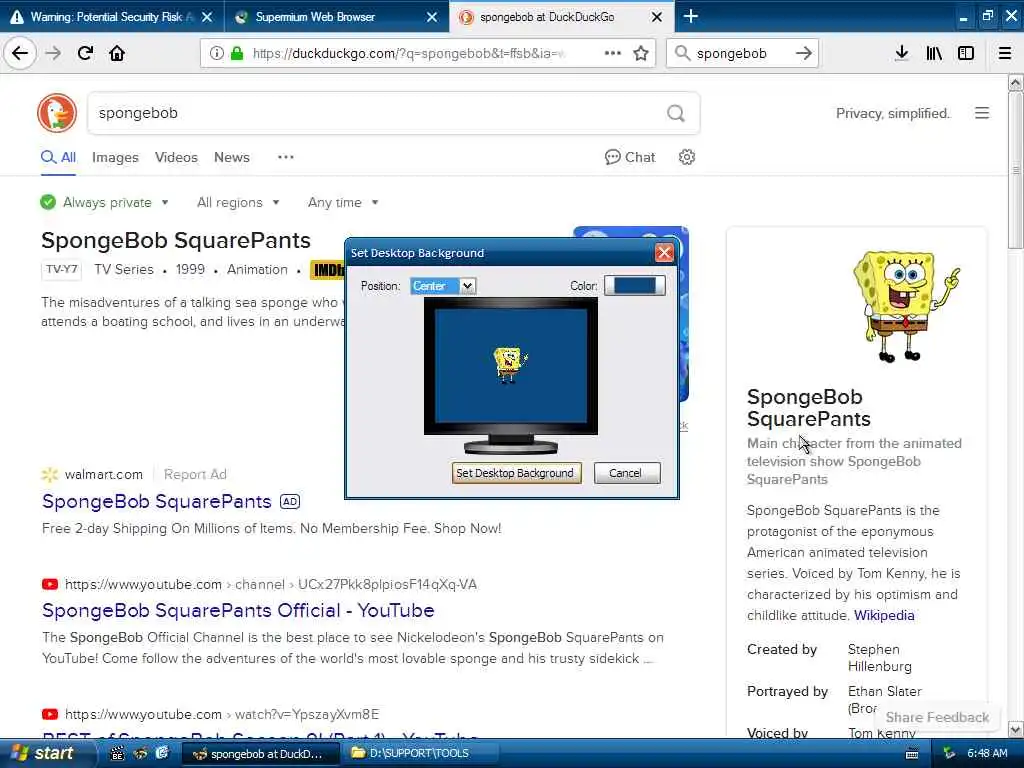Open SpongeBob SquarePants Official YouTube result
The height and width of the screenshot is (768, 1024).
tap(238, 611)
